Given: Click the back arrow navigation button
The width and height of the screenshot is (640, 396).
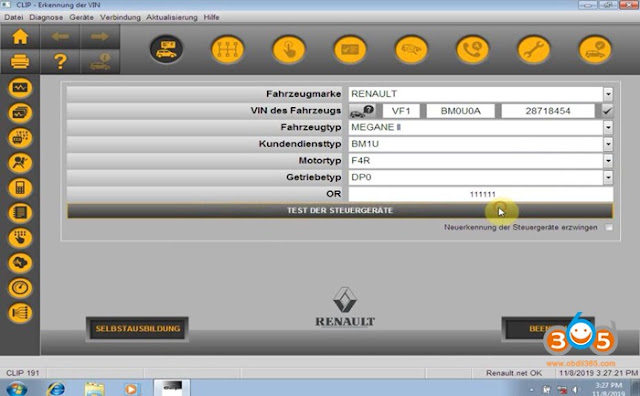Looking at the screenshot, I should 60,37.
